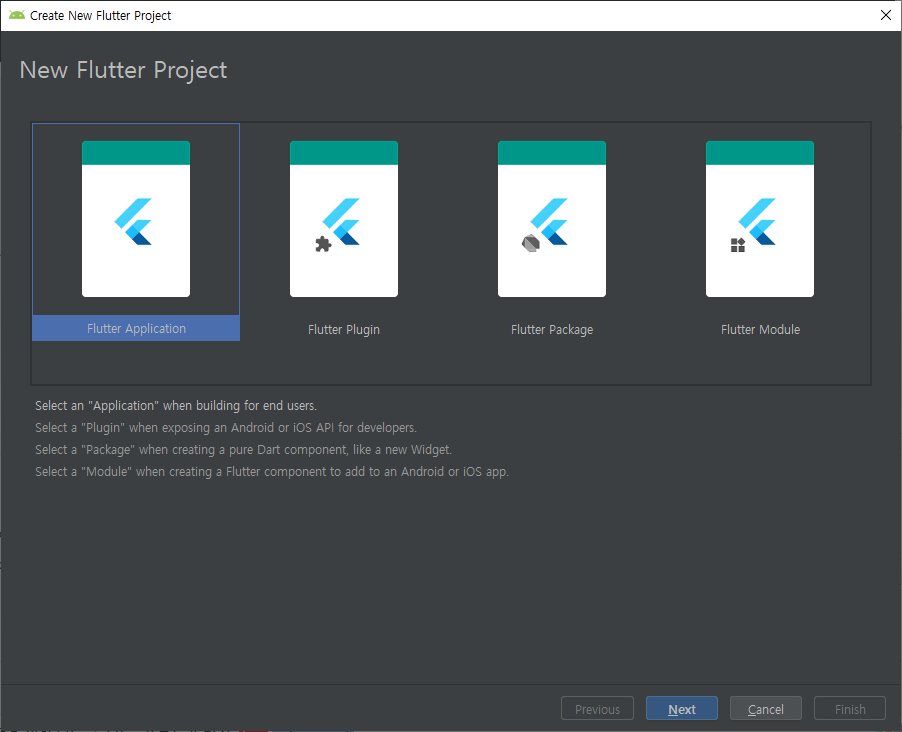Select the Flutter Module project icon
Screen dimensions: 902x732
point(760,219)
